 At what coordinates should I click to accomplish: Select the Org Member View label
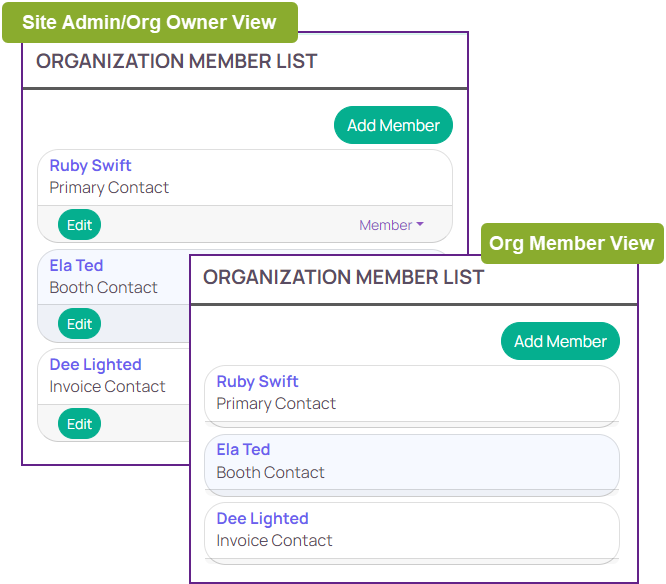[572, 243]
